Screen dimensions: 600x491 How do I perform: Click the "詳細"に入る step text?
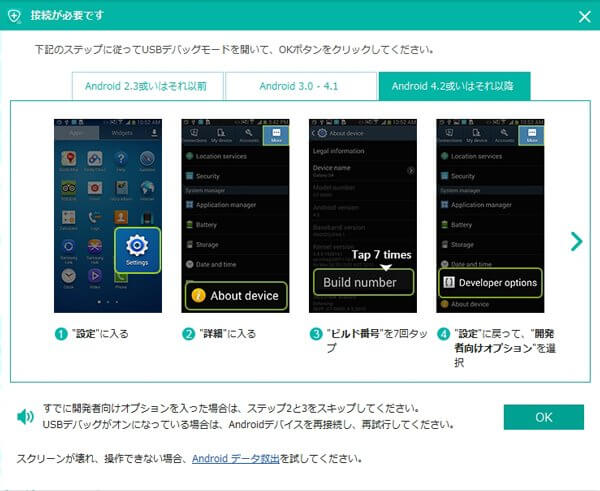[x=227, y=334]
